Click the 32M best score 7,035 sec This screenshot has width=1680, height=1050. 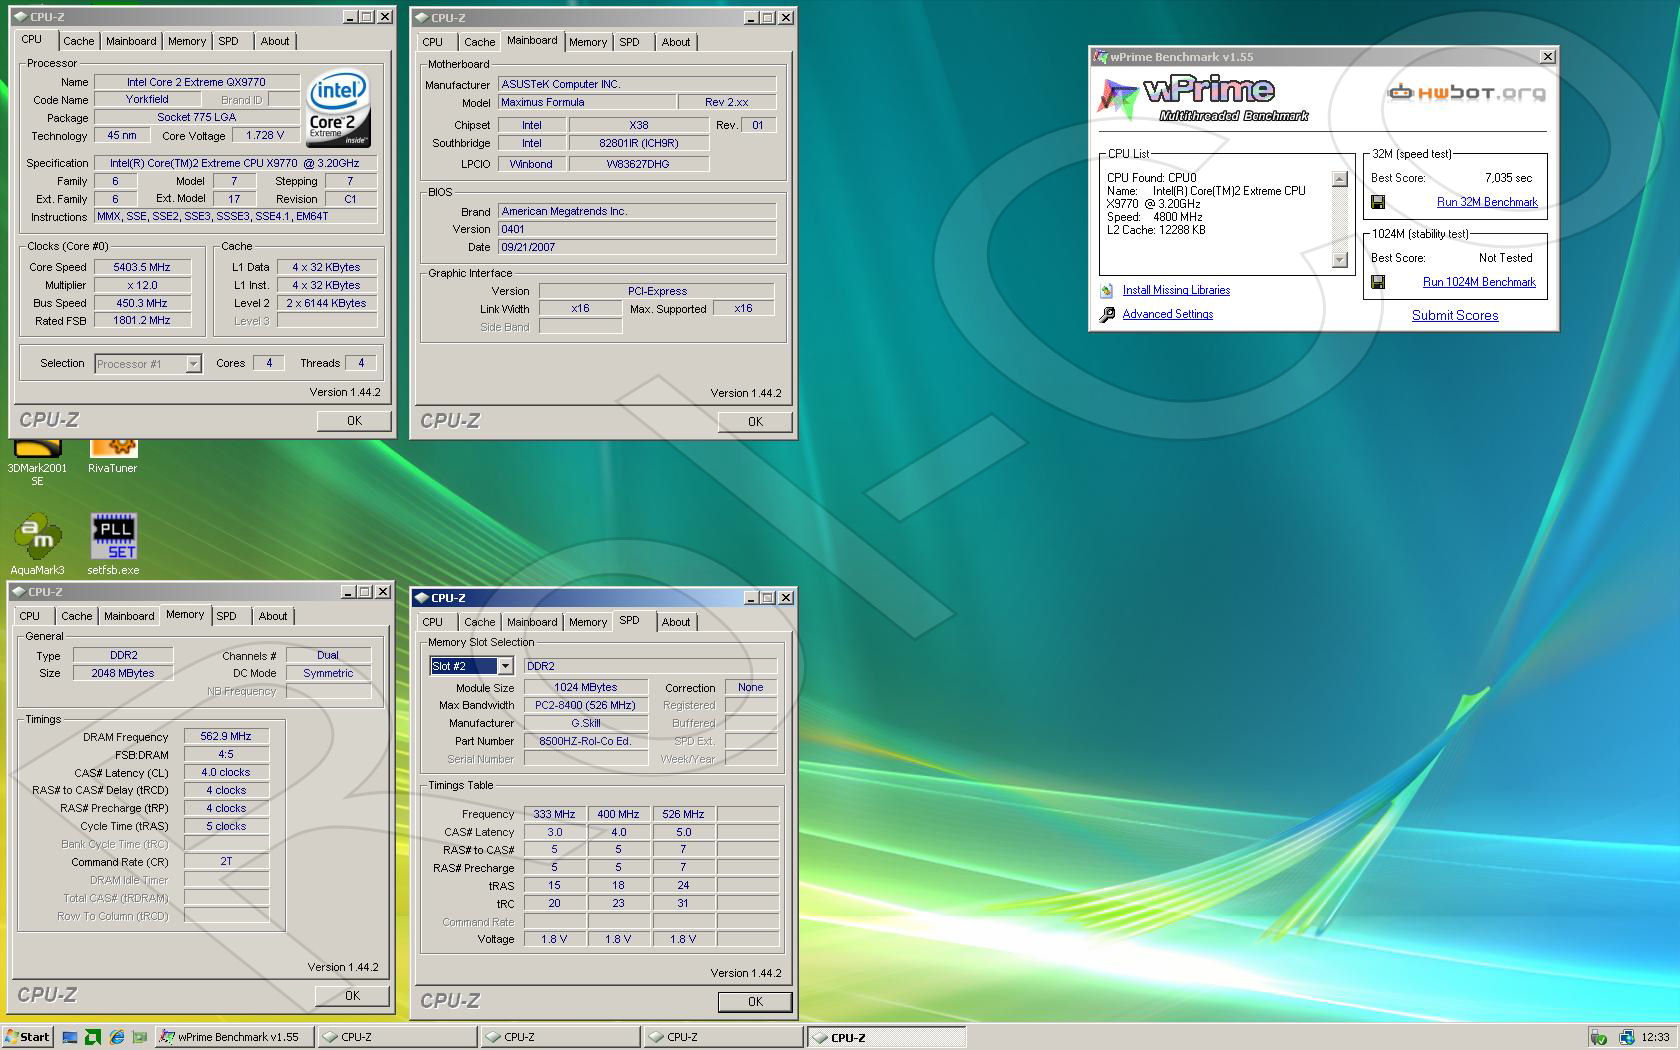click(1508, 178)
